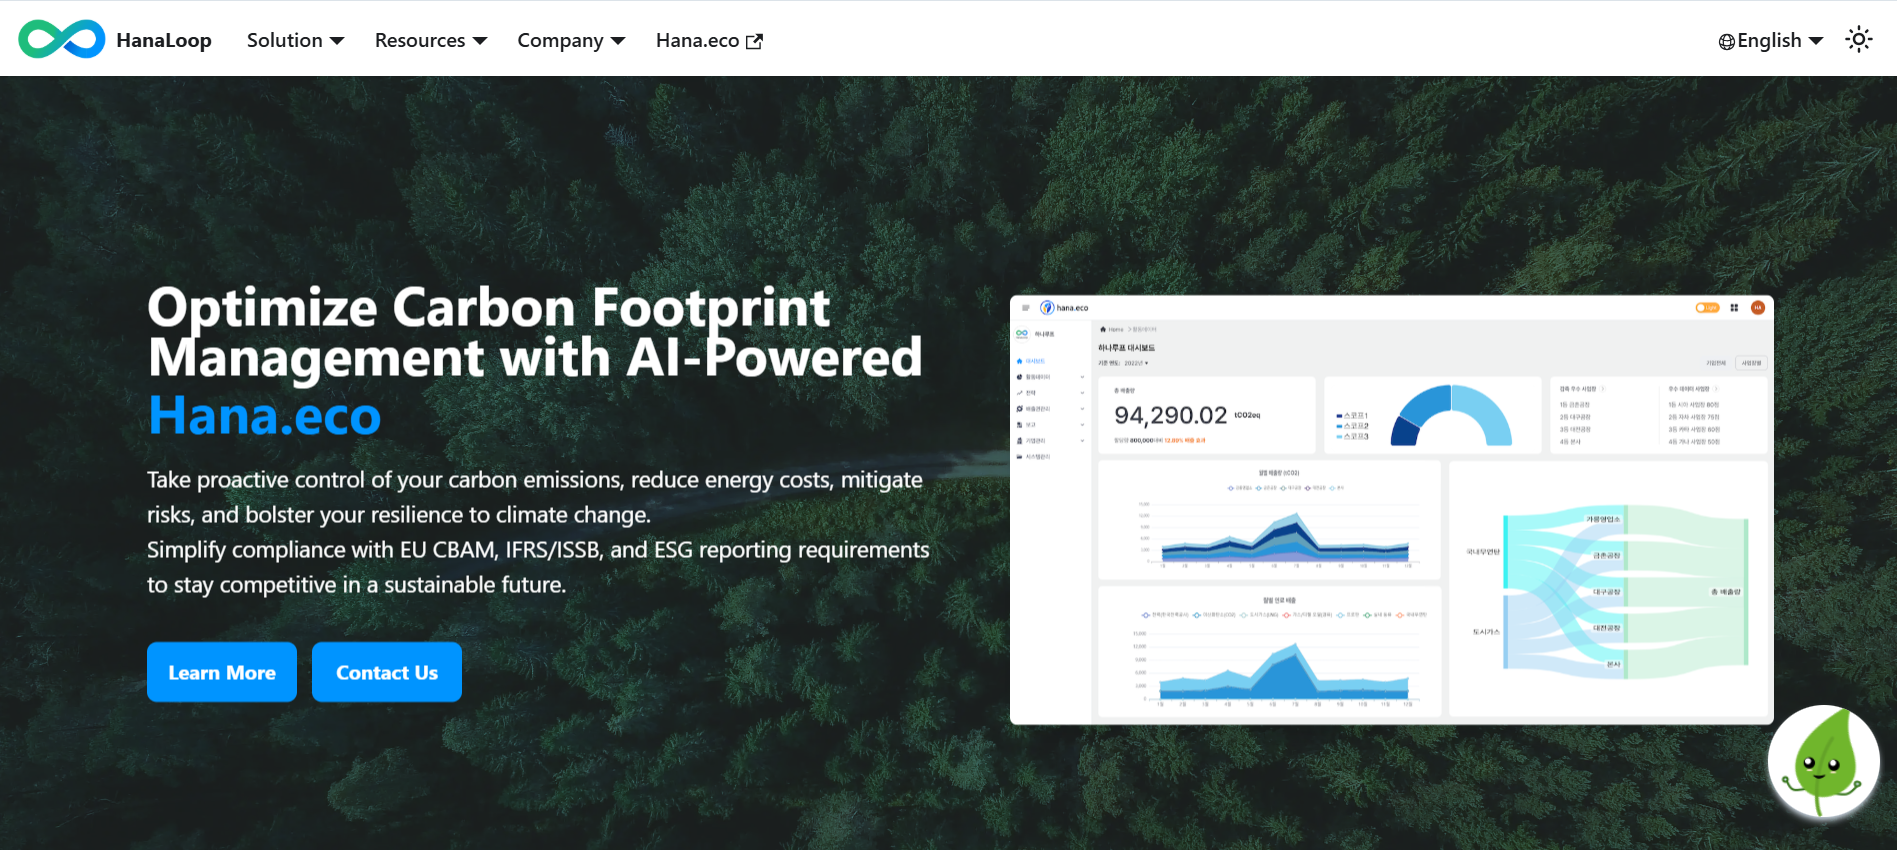
Task: Toggle the orange Light switch in dashboard preview
Action: [1707, 308]
